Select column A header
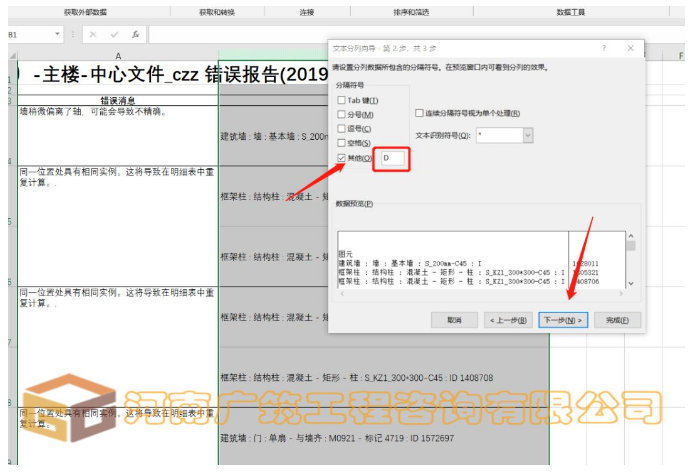 coord(118,56)
